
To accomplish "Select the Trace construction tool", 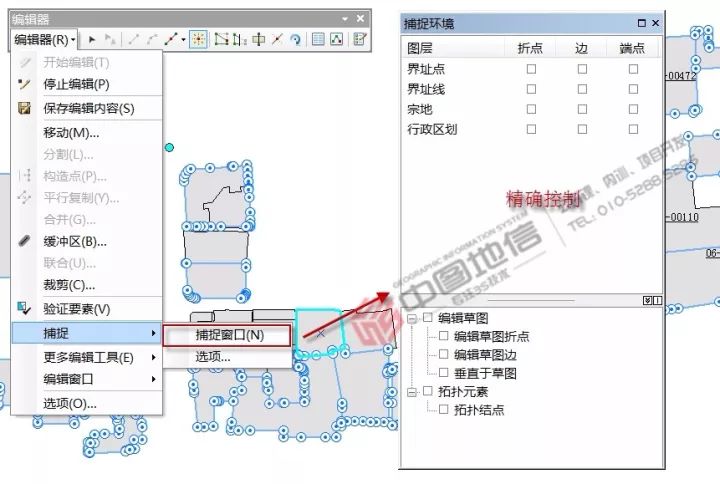I will pyautogui.click(x=171, y=40).
